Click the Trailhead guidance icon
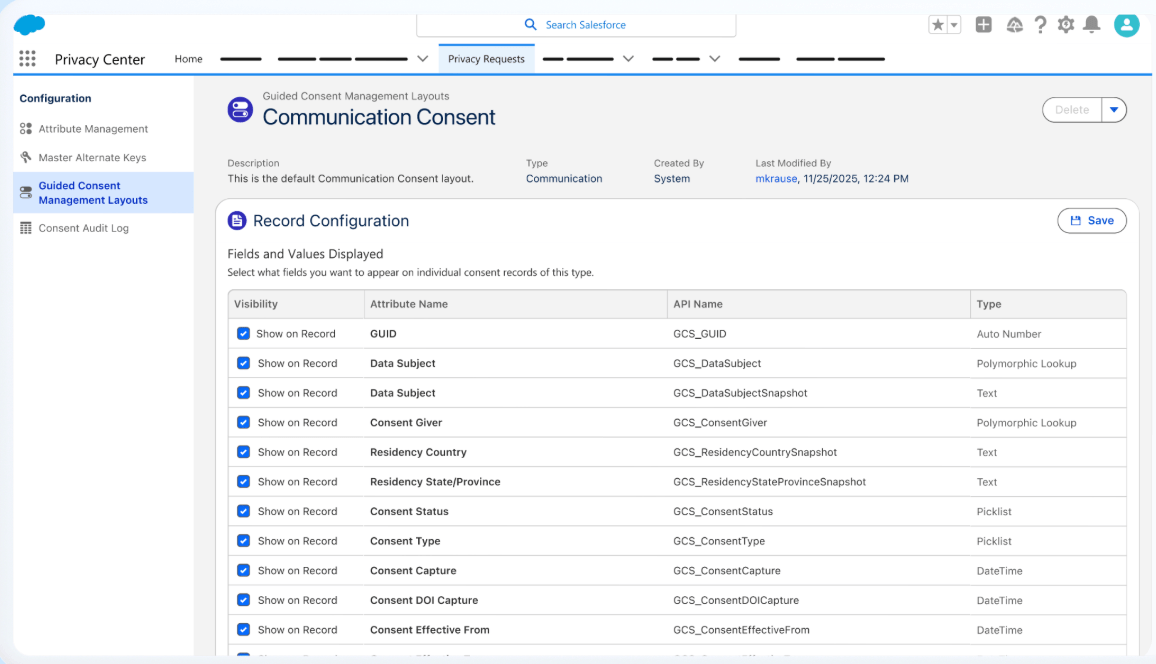Image resolution: width=1156 pixels, height=664 pixels. coord(1014,25)
